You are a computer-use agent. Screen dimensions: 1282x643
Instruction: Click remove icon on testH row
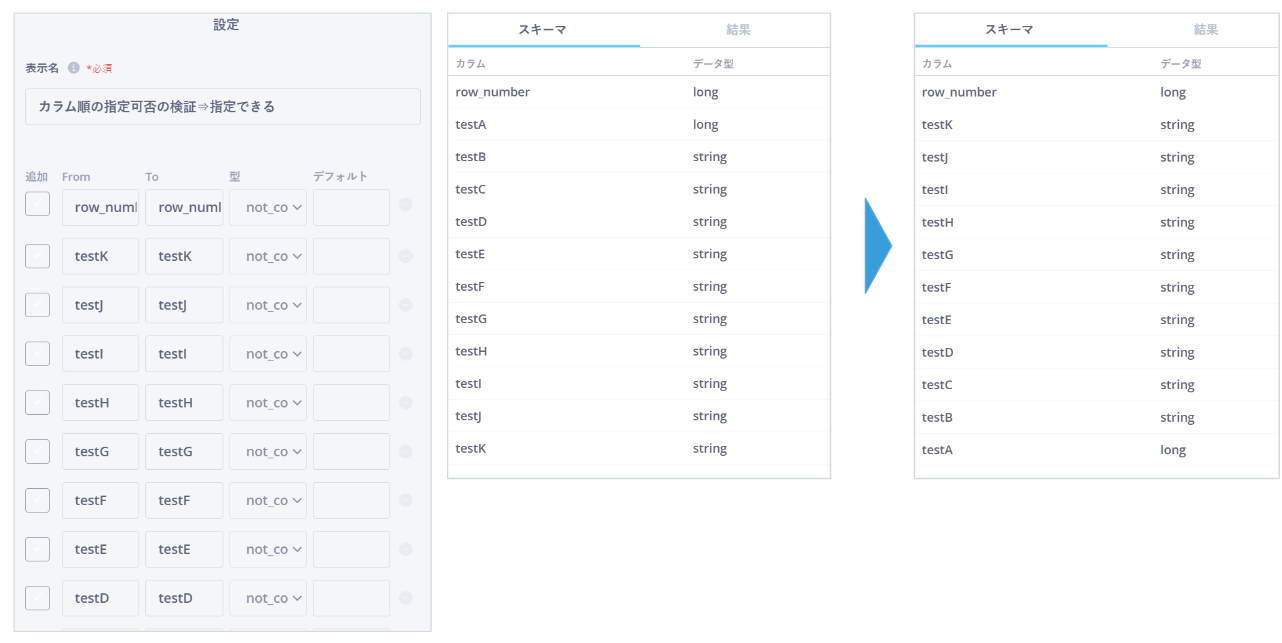[406, 403]
